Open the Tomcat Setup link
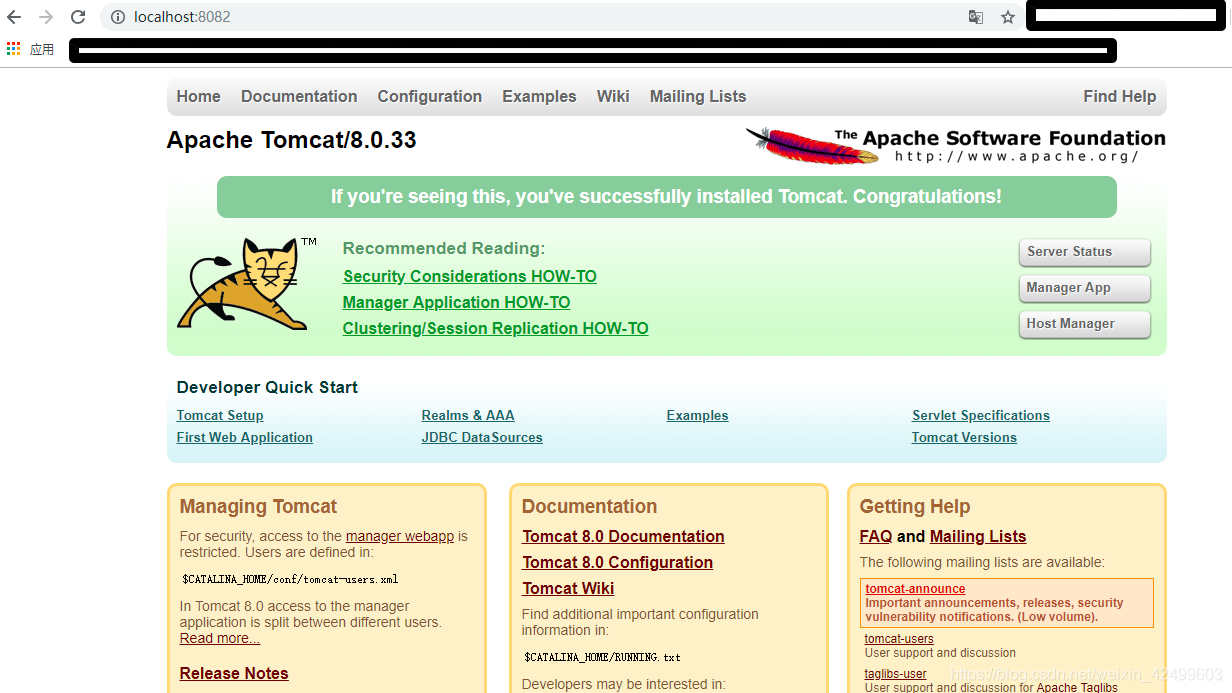Image resolution: width=1232 pixels, height=693 pixels. (x=220, y=416)
